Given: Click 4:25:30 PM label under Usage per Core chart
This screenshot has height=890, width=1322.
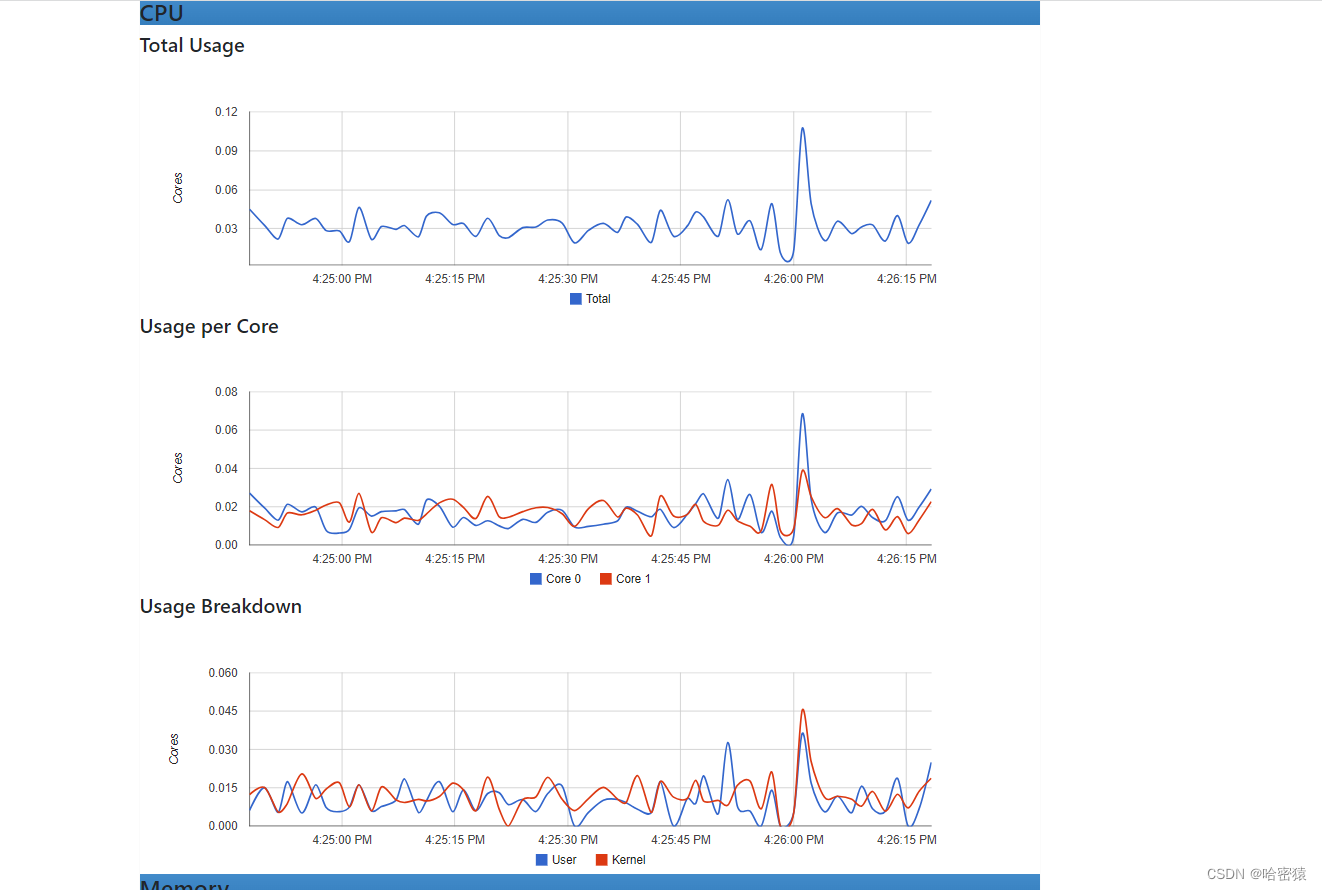Looking at the screenshot, I should [568, 559].
